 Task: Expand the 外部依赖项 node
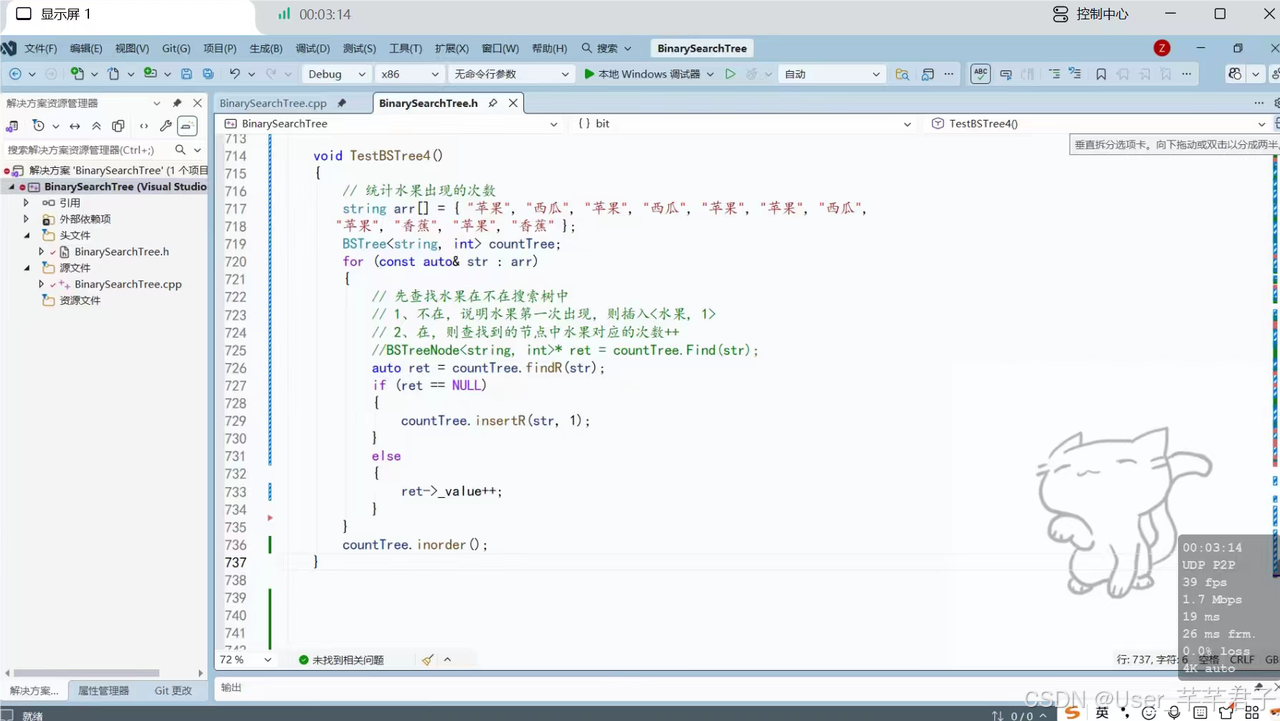click(26, 219)
